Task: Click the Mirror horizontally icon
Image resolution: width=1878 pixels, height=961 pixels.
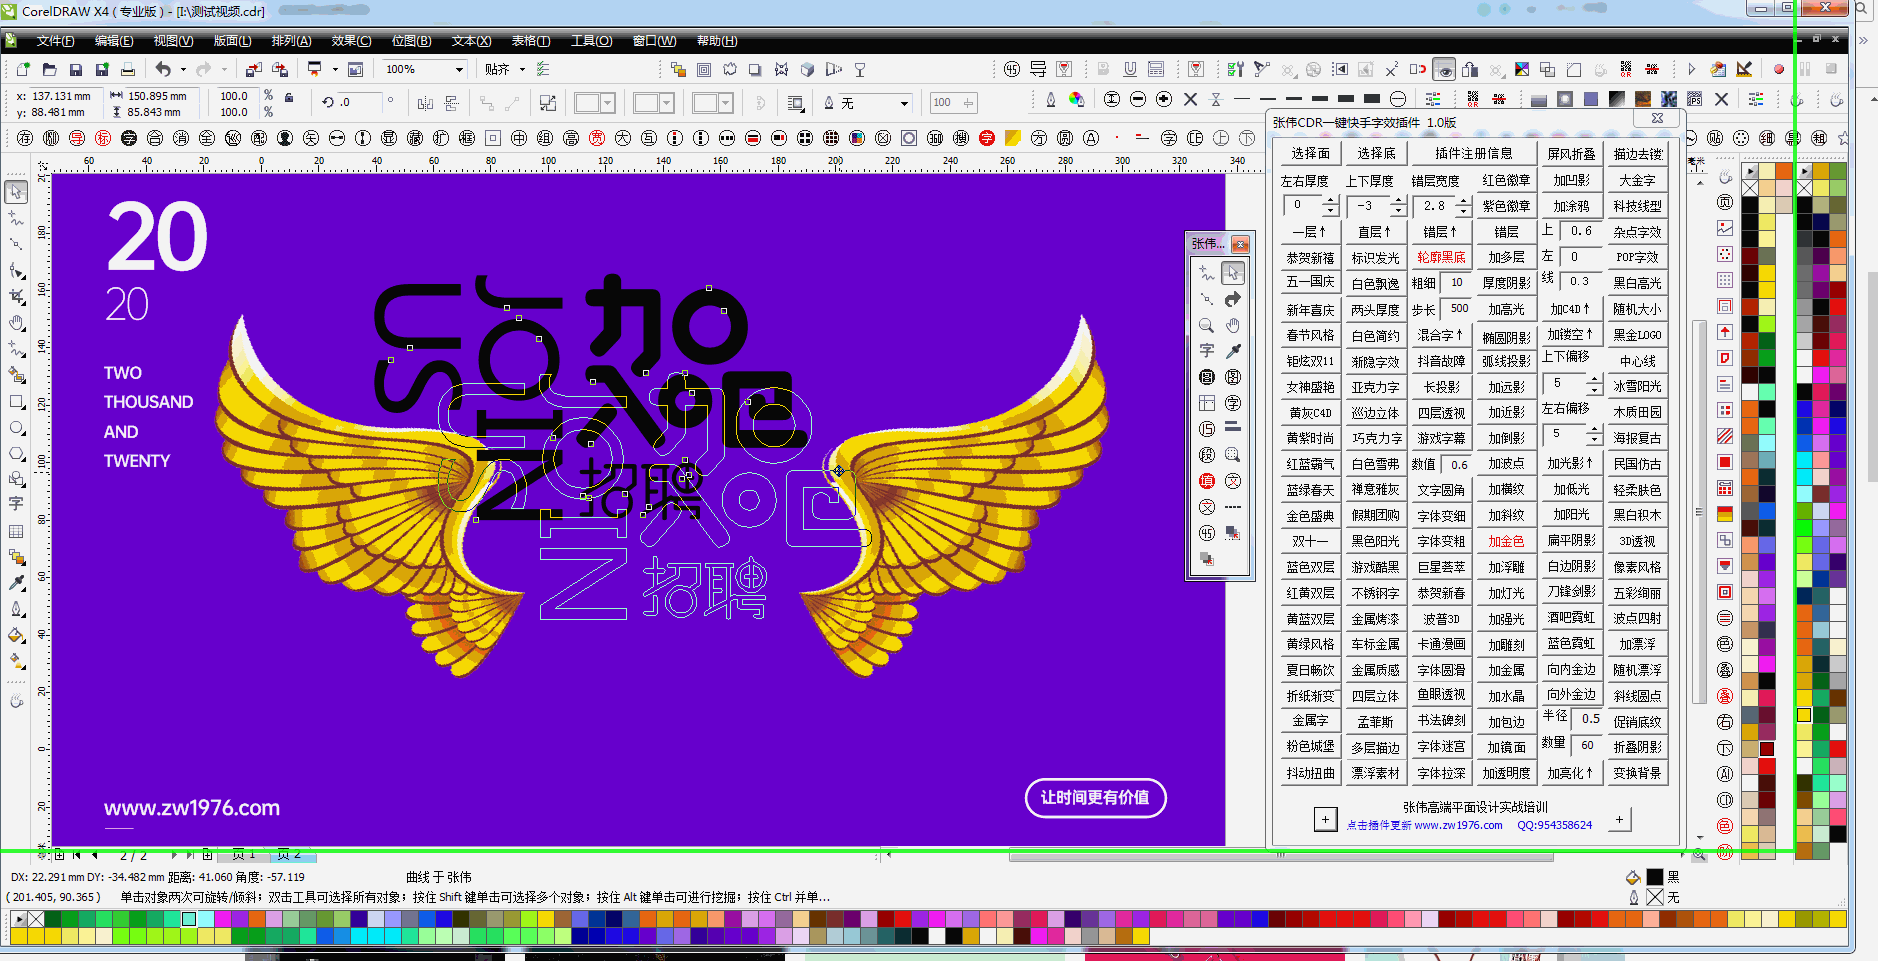Action: click(x=425, y=102)
